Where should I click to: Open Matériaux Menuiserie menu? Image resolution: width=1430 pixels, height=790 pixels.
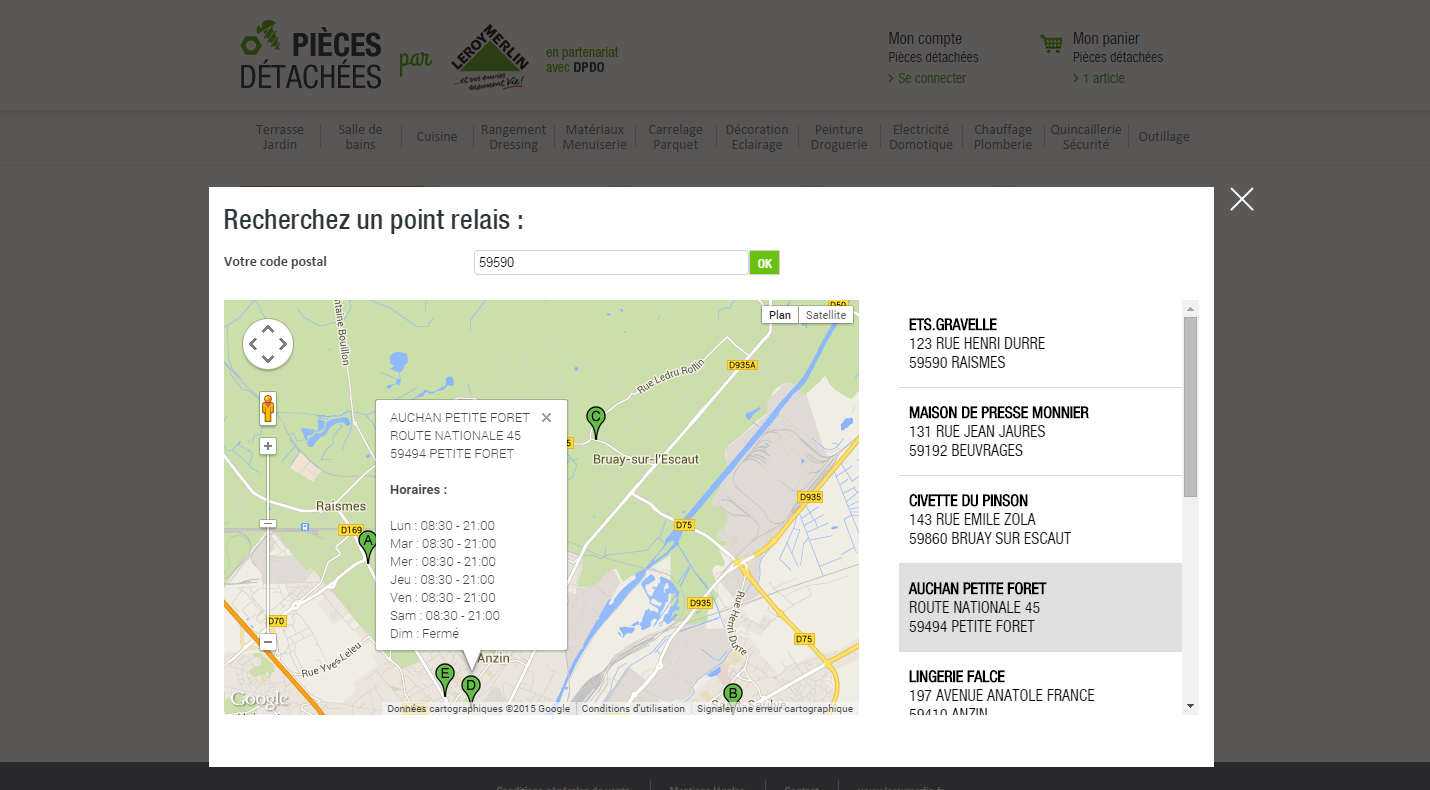coord(594,137)
